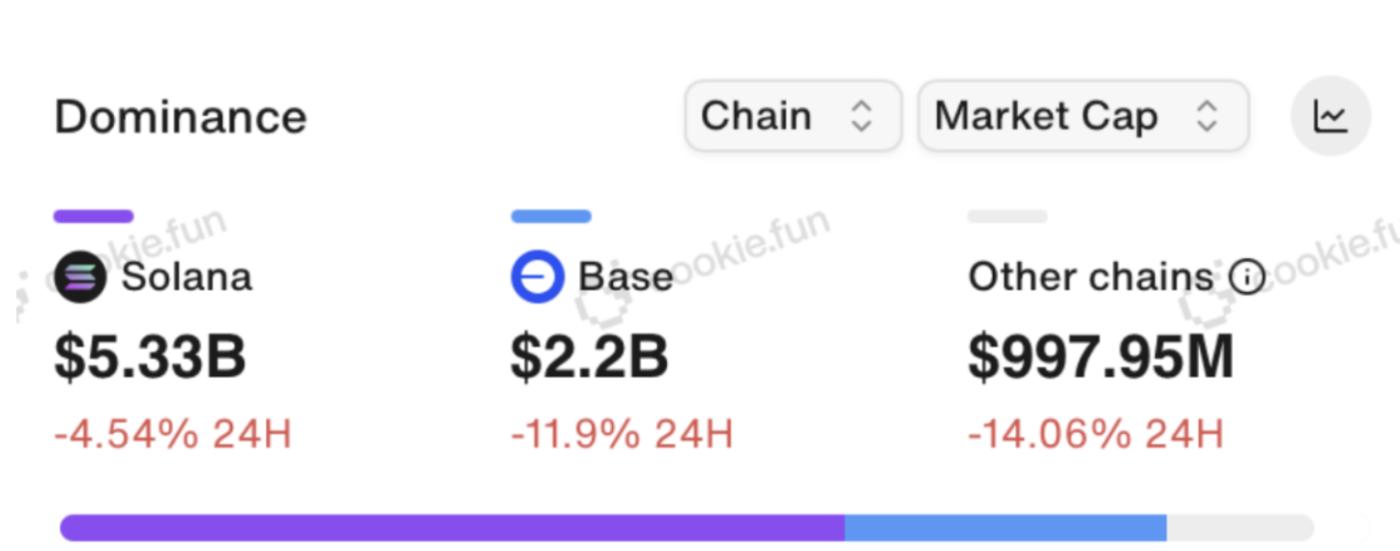Screen dimensions: 1400x551
Task: Click the line chart view icon
Action: [1330, 117]
